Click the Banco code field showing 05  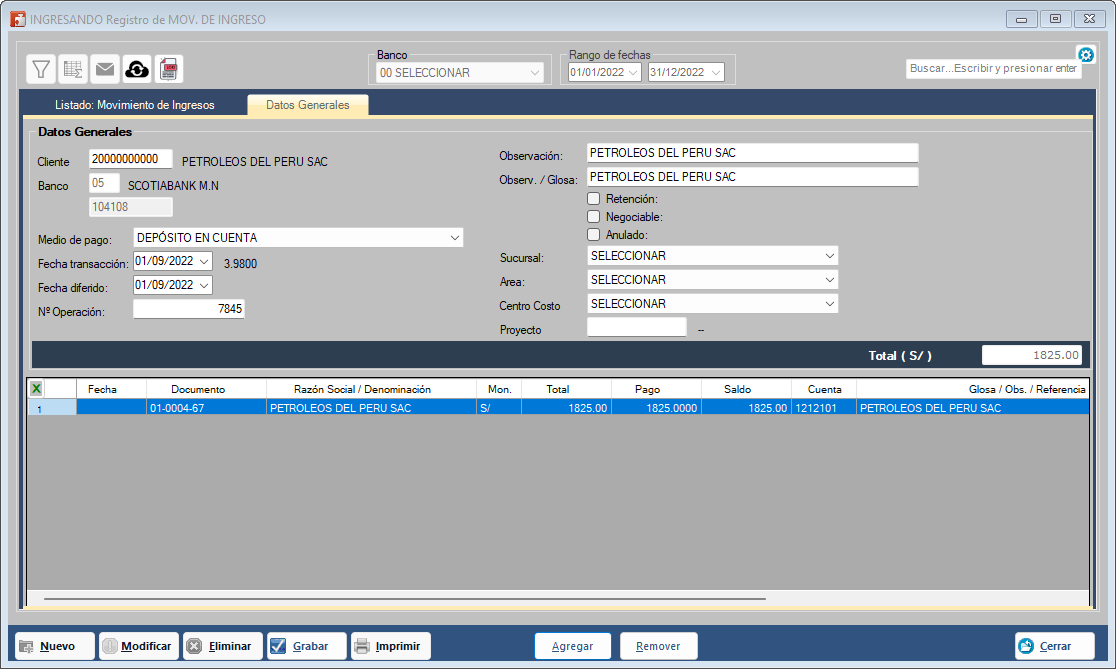[104, 184]
